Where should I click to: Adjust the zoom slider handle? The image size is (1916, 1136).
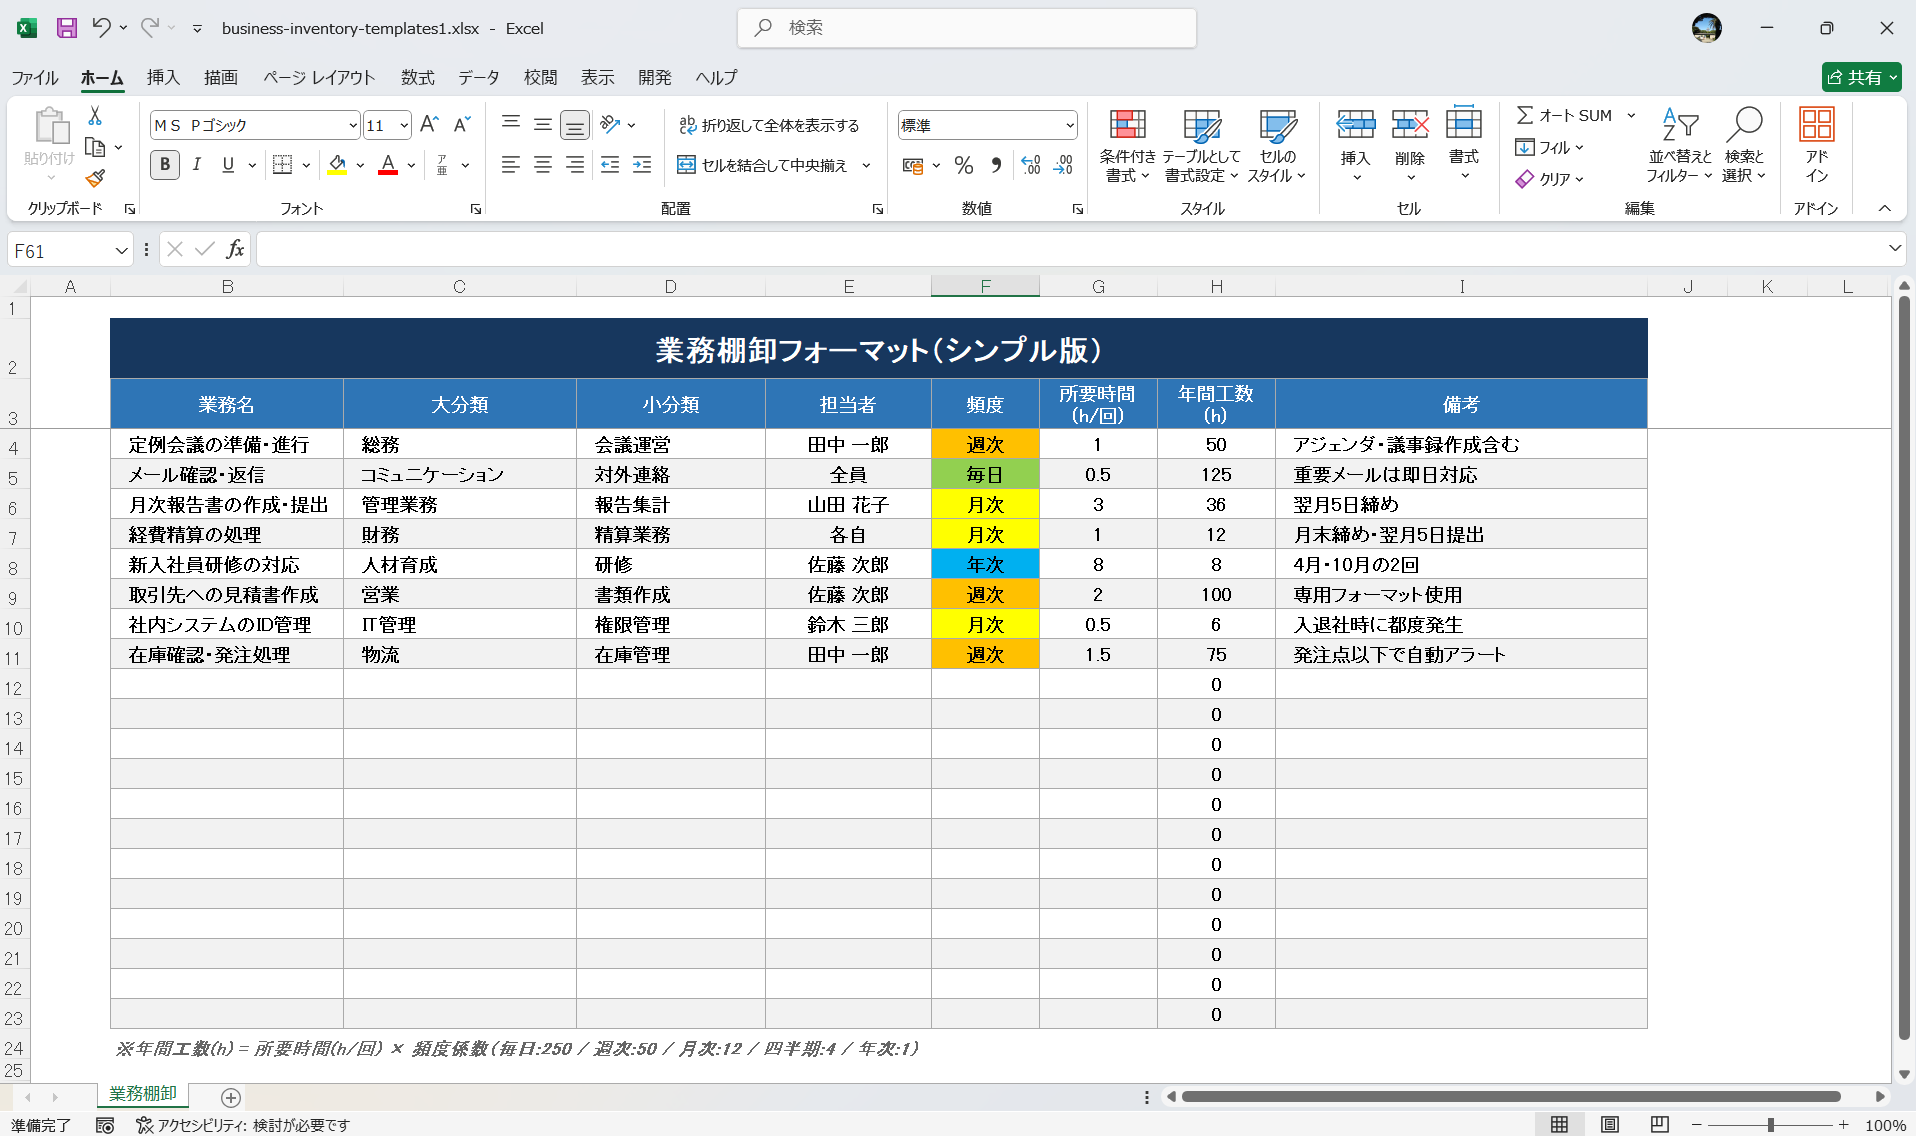1770,1125
